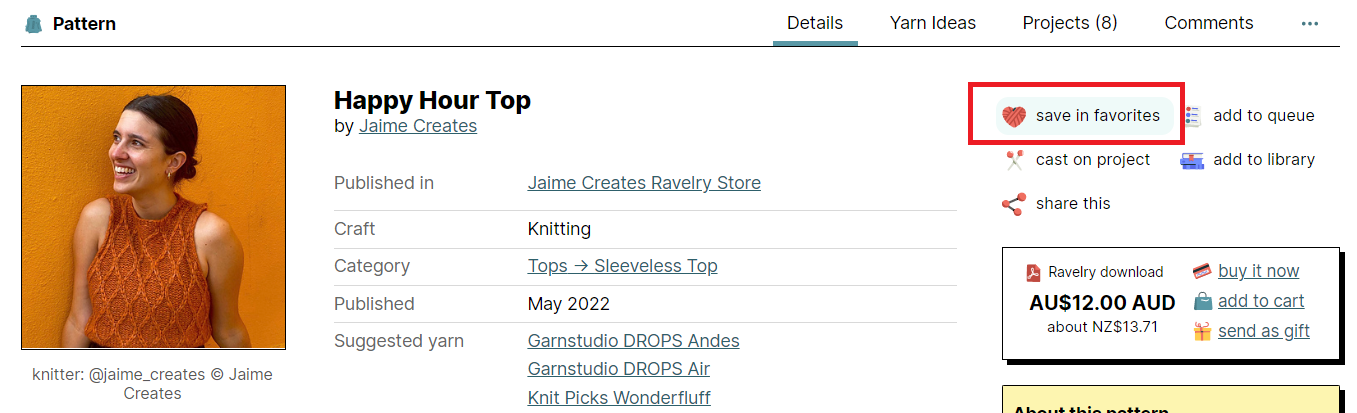Image resolution: width=1357 pixels, height=413 pixels.
Task: Click the Pattern icon in header
Action: 34,24
